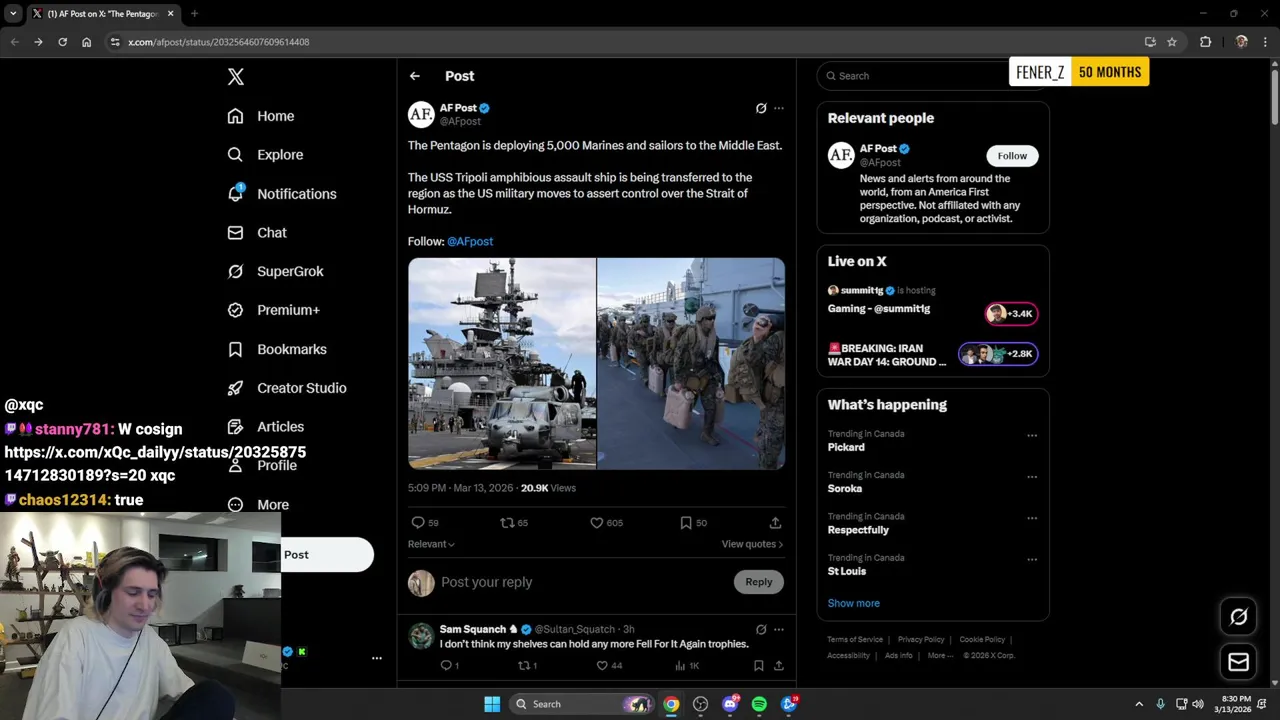Click the Creator Studio rocket icon
The width and height of the screenshot is (1280, 720).
click(235, 388)
